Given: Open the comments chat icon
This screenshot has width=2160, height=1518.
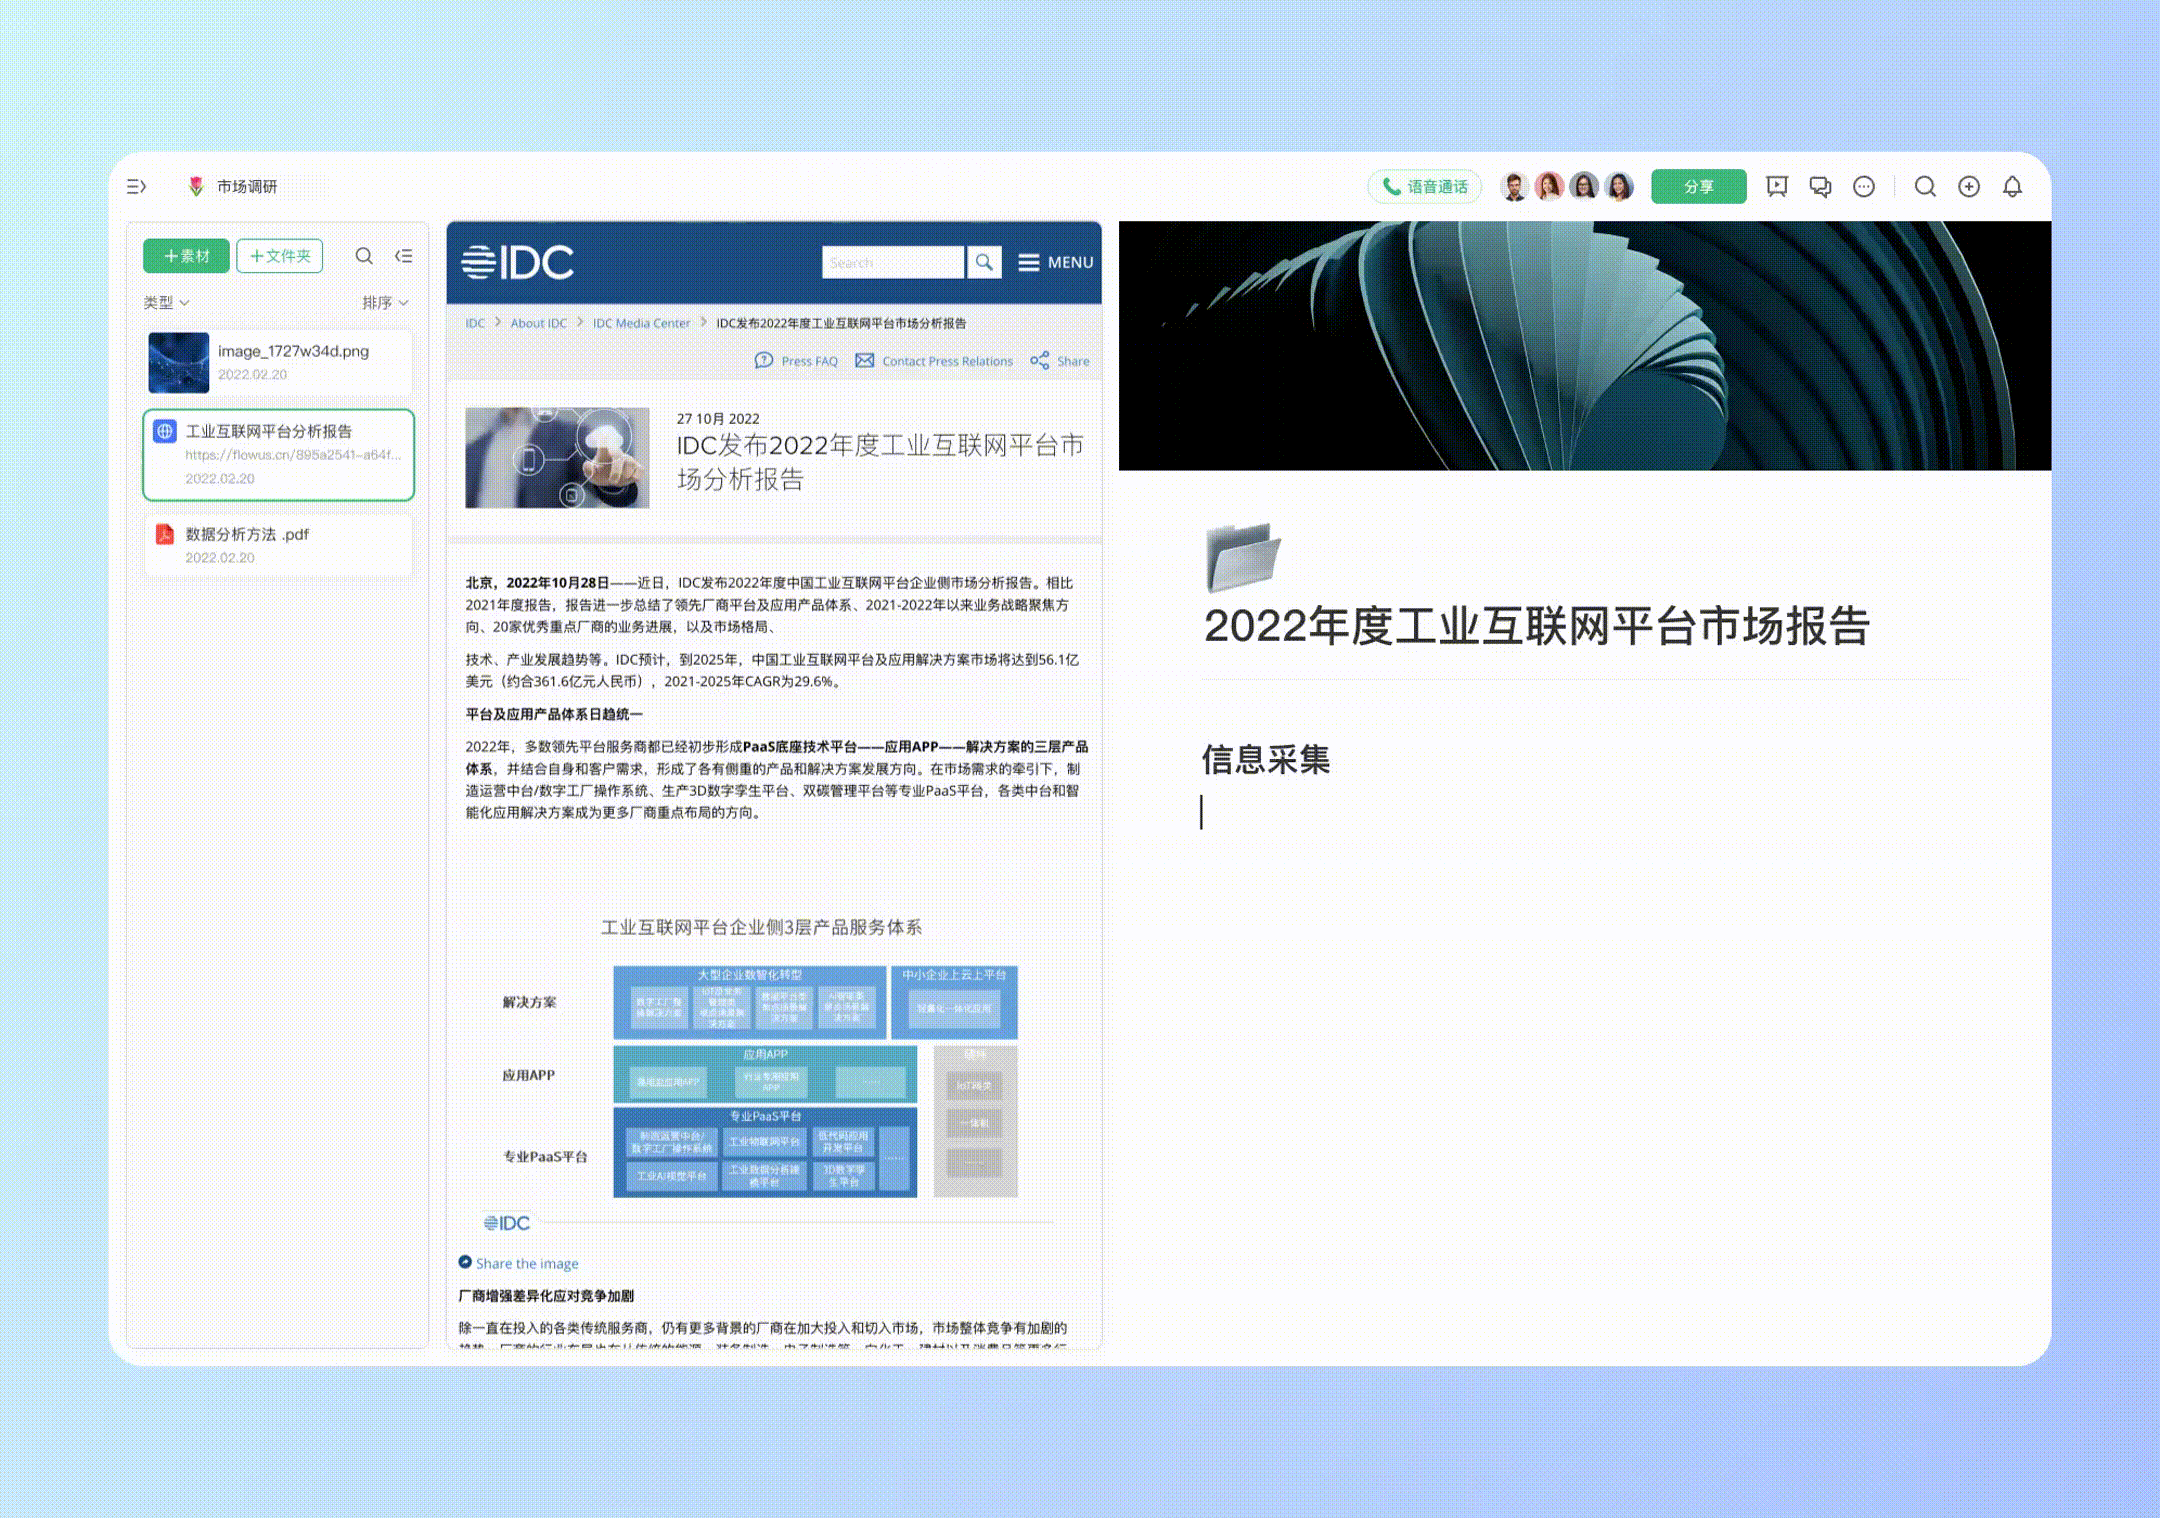Looking at the screenshot, I should [1820, 186].
